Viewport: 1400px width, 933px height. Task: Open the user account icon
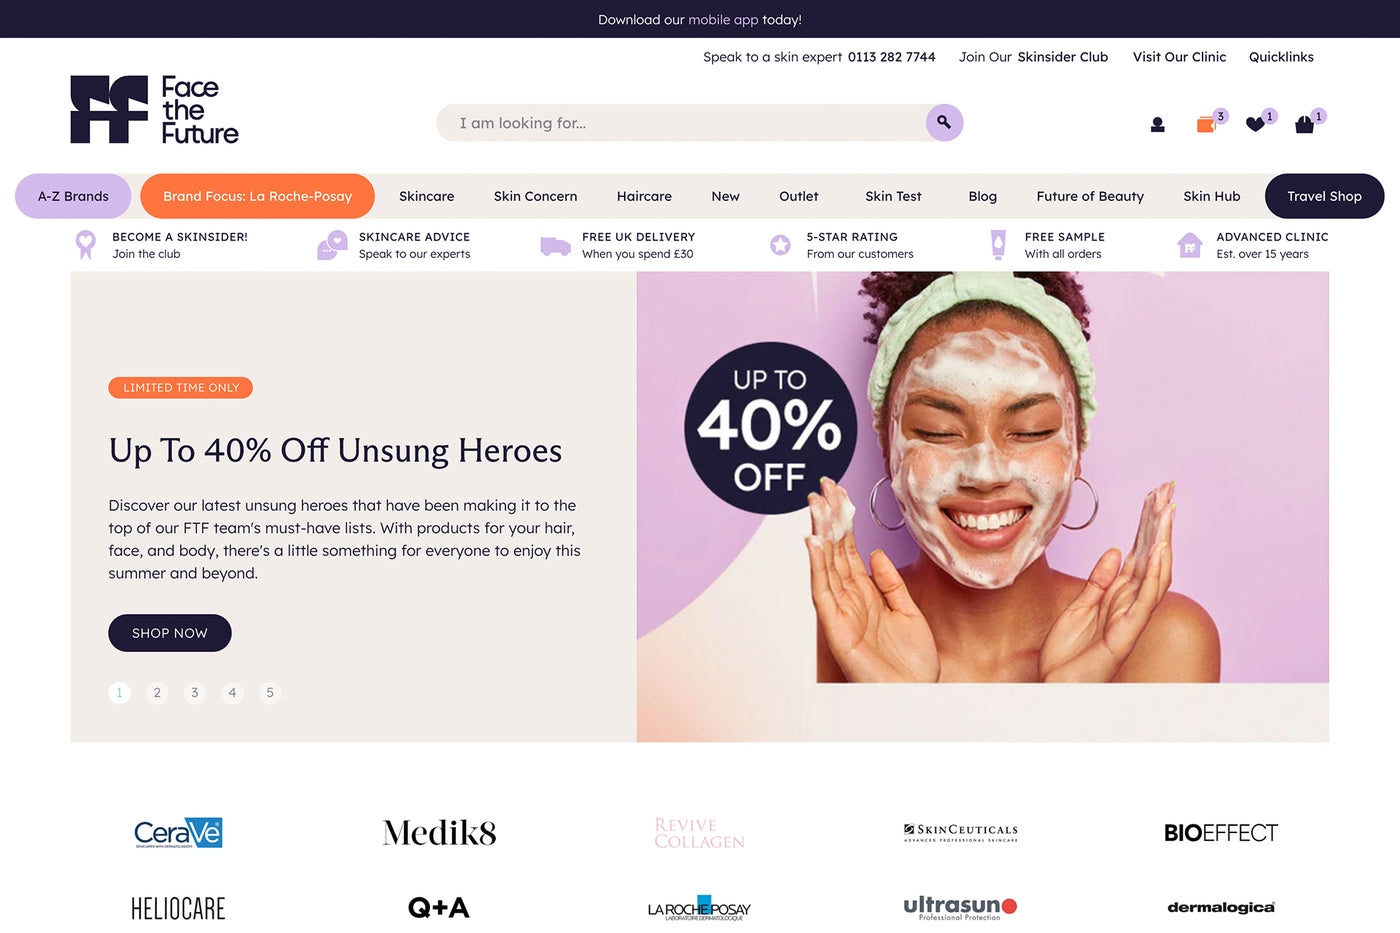coord(1157,125)
